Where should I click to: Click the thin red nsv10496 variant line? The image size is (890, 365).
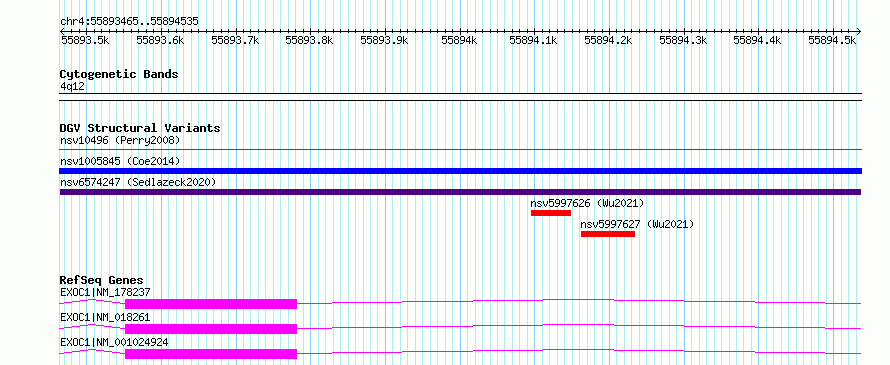pos(460,150)
